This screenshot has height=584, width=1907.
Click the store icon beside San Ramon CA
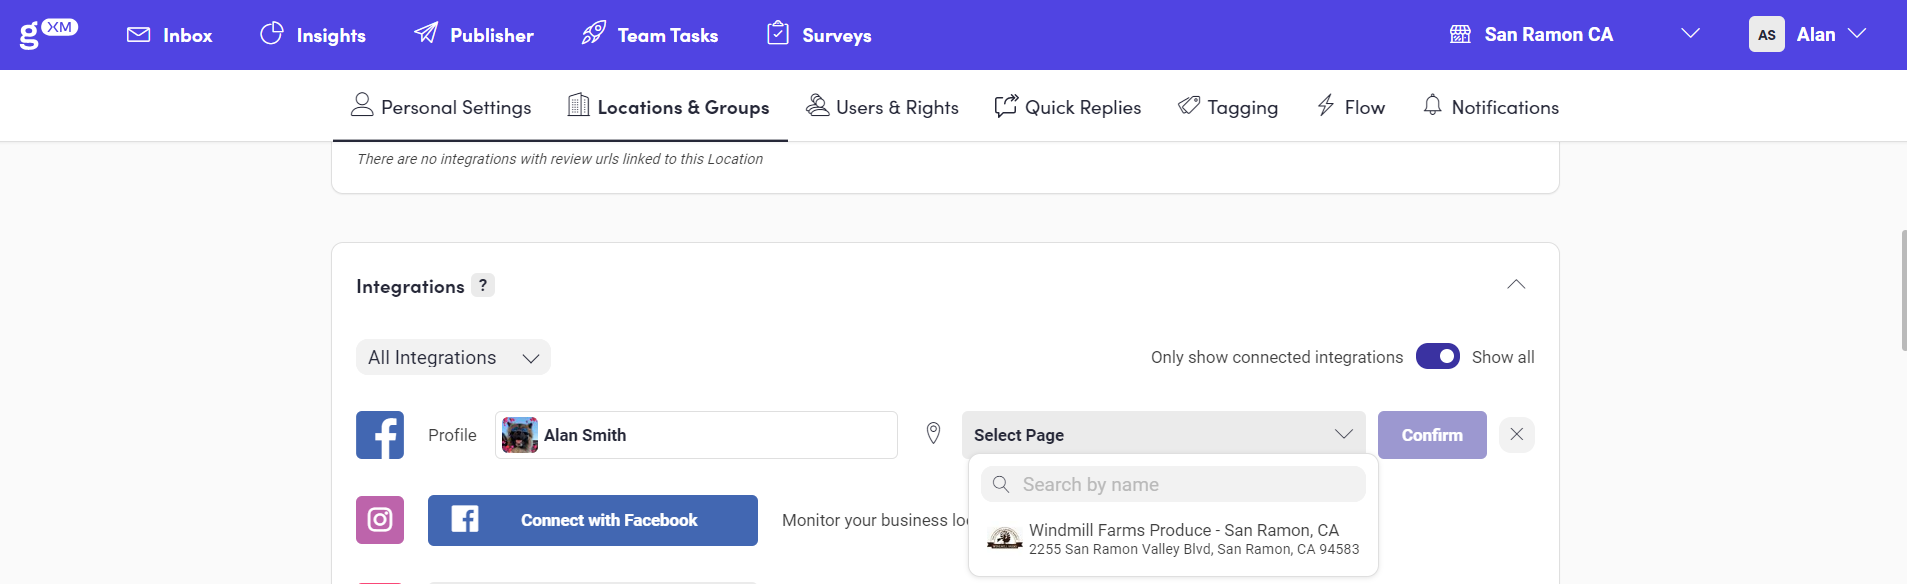1460,34
